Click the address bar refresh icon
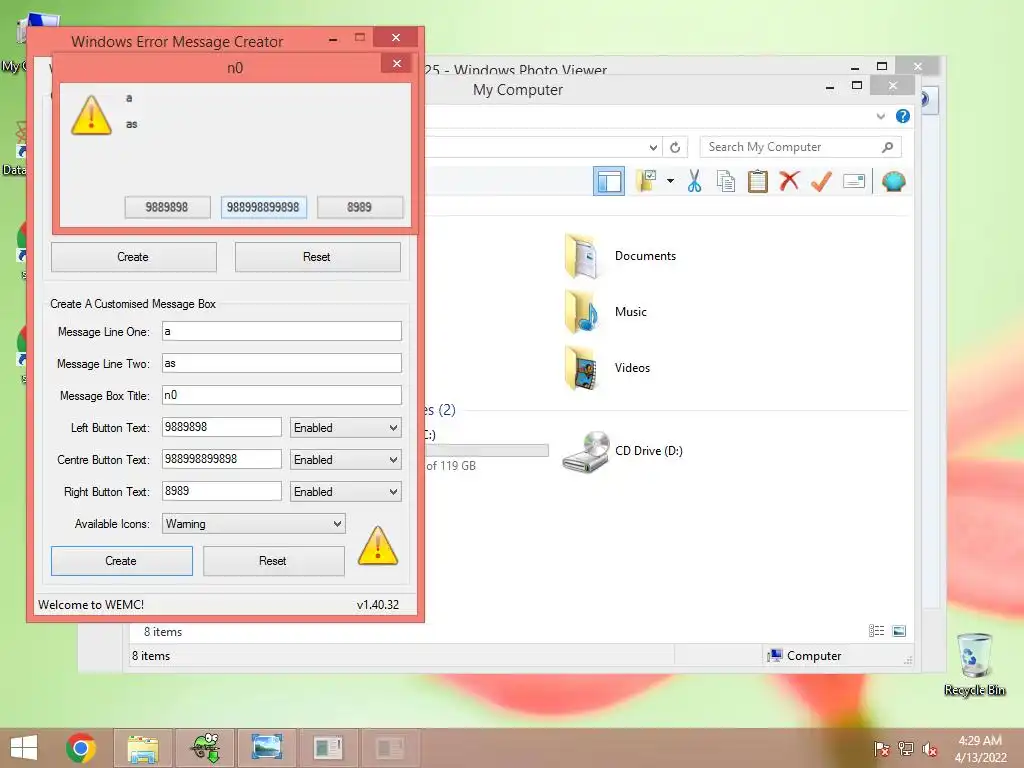This screenshot has height=768, width=1024. coord(675,148)
